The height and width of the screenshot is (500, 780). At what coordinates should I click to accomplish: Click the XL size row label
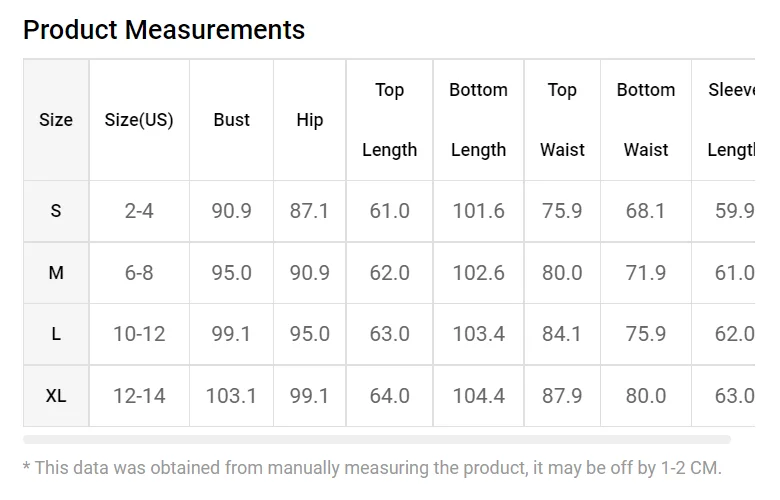[x=56, y=396]
